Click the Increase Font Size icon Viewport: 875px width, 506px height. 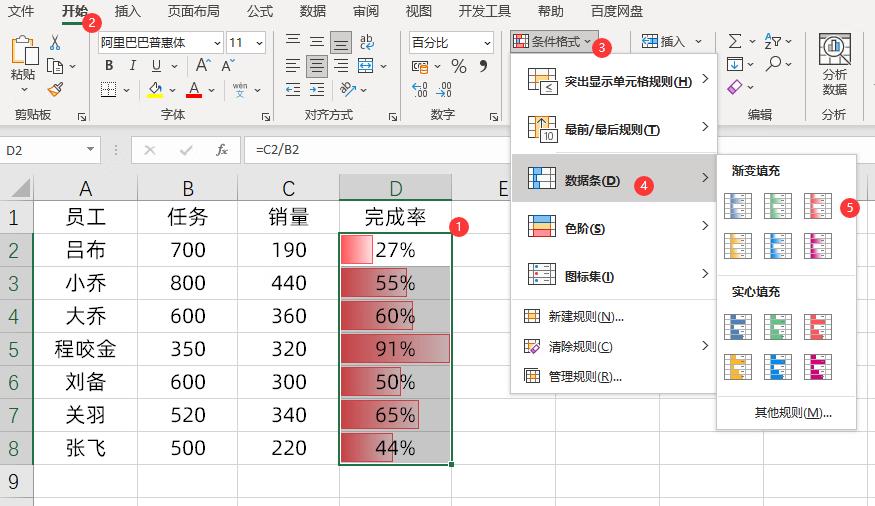[x=204, y=66]
